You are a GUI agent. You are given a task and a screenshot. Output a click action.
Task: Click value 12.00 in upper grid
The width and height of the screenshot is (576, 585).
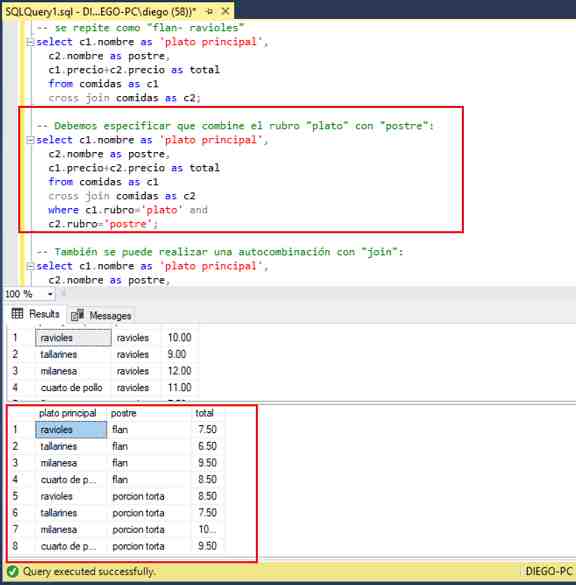pos(179,371)
